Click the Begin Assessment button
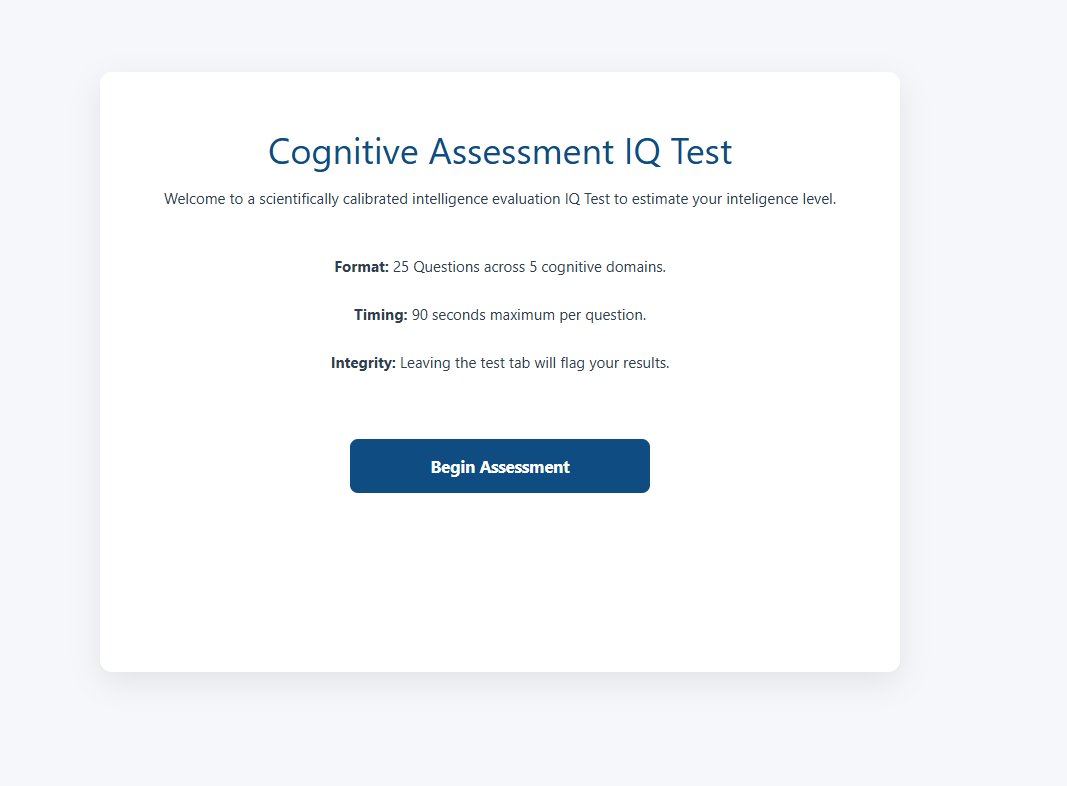 click(500, 466)
